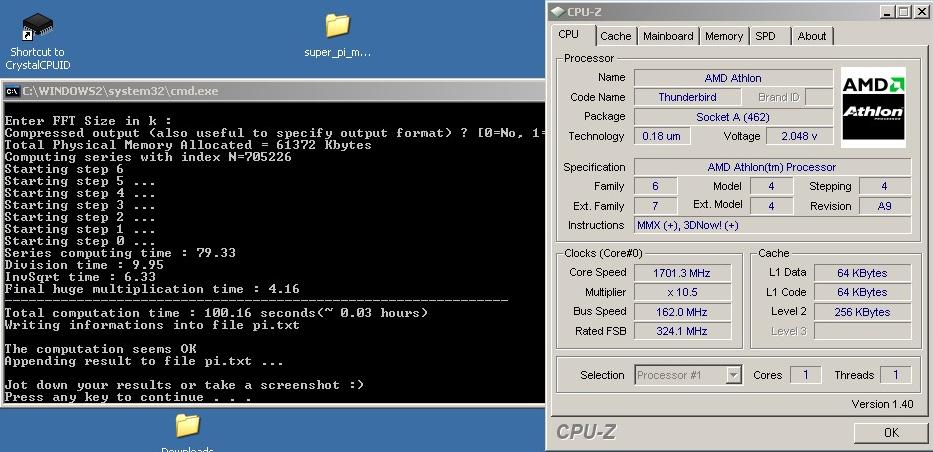This screenshot has width=933, height=452.
Task: Click the Specification field AMD Athlon(tm) Processor
Action: tap(772, 167)
